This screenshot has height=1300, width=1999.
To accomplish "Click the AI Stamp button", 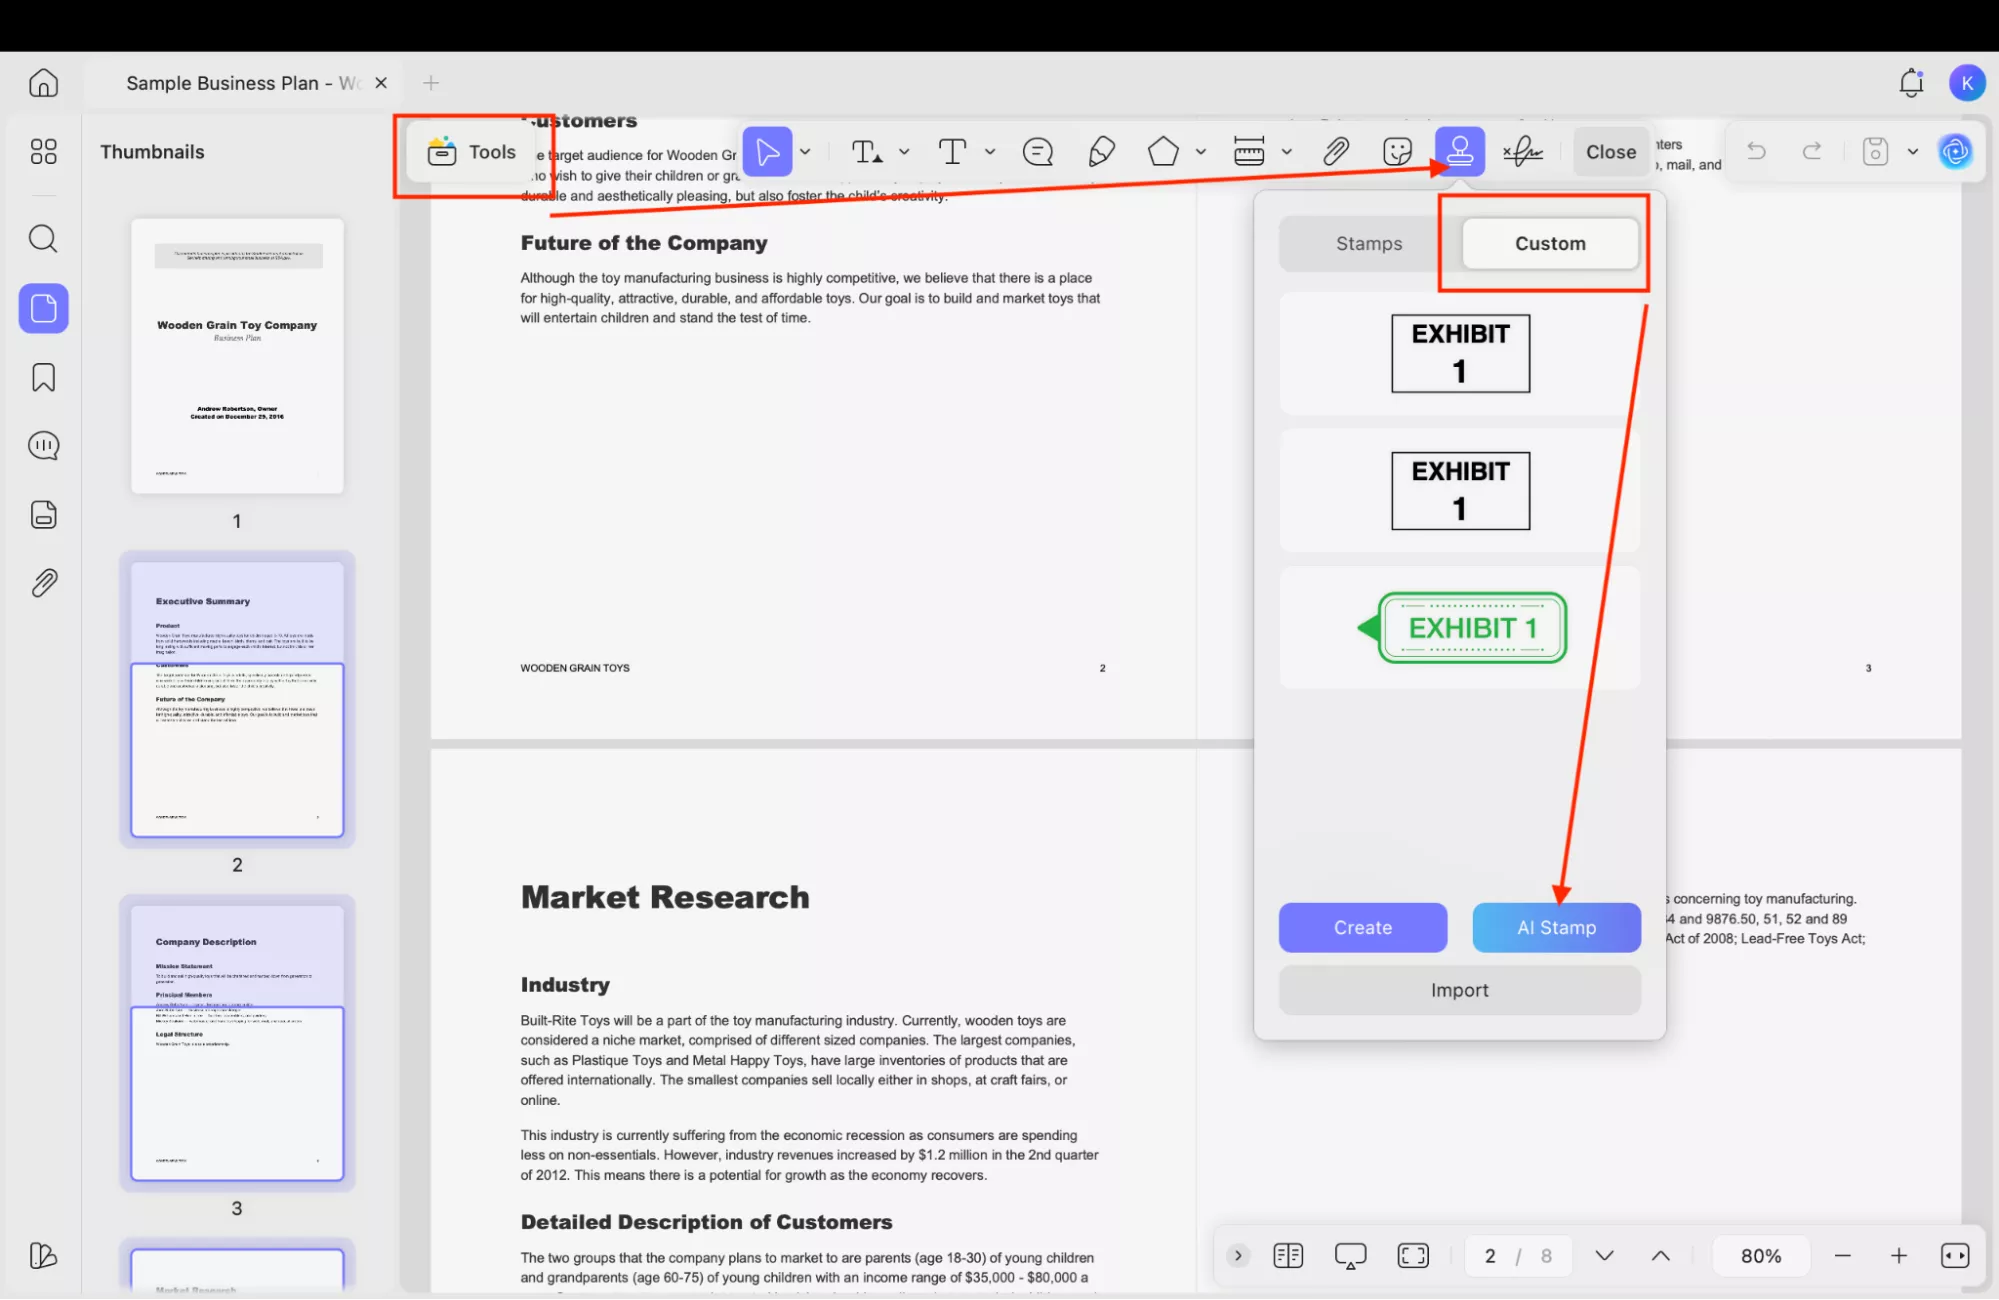I will point(1556,927).
